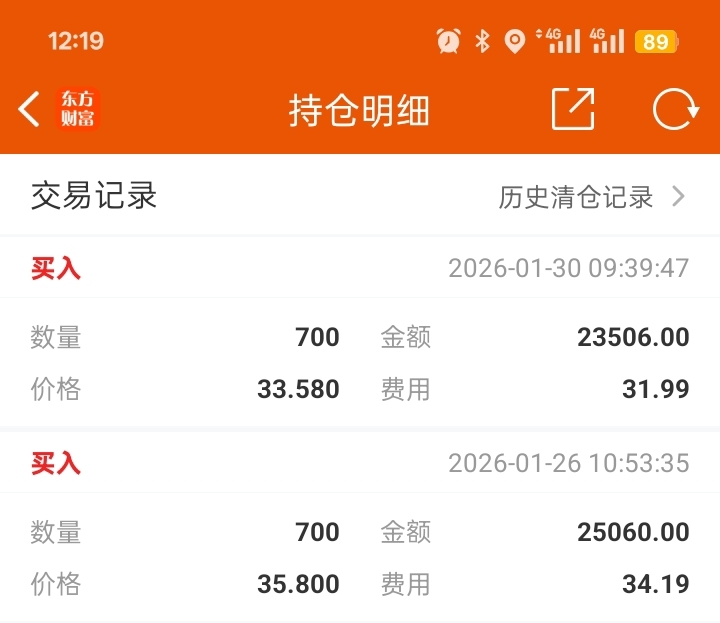Tap the share/export icon
Viewport: 720px width, 623px height.
(x=573, y=110)
